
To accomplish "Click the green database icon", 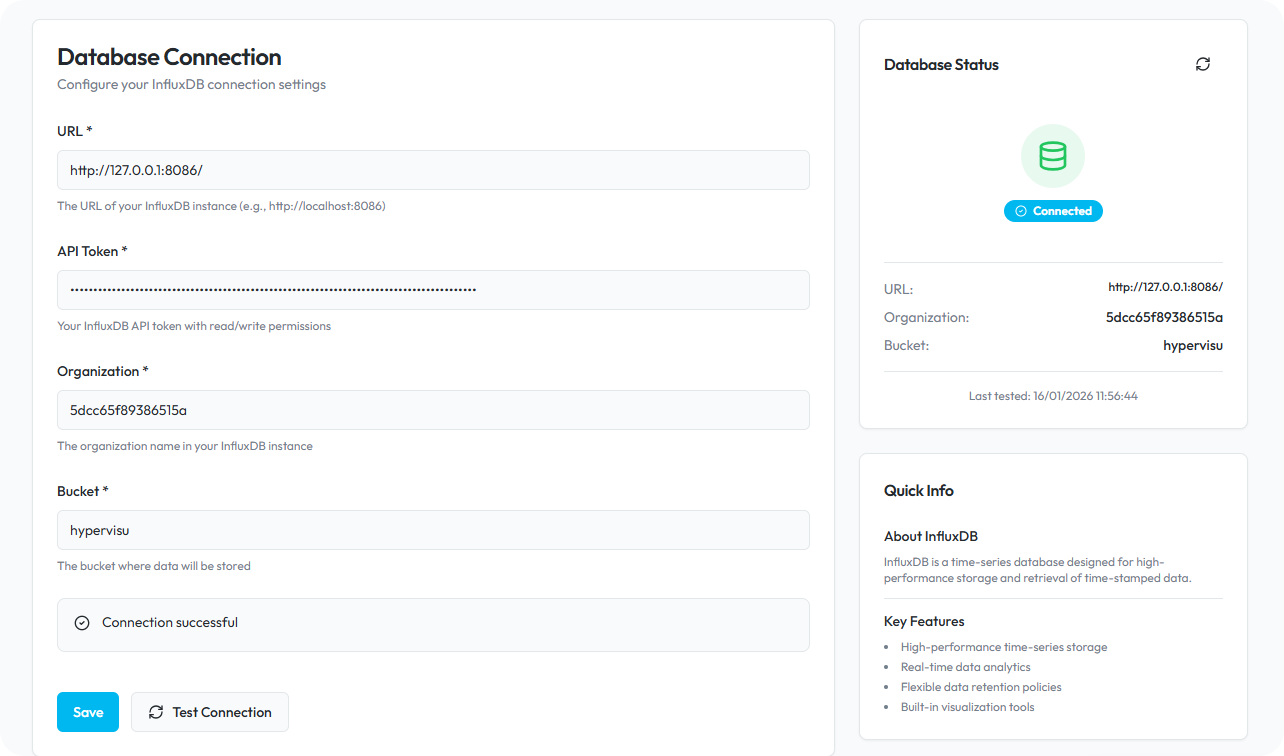I will 1052,156.
